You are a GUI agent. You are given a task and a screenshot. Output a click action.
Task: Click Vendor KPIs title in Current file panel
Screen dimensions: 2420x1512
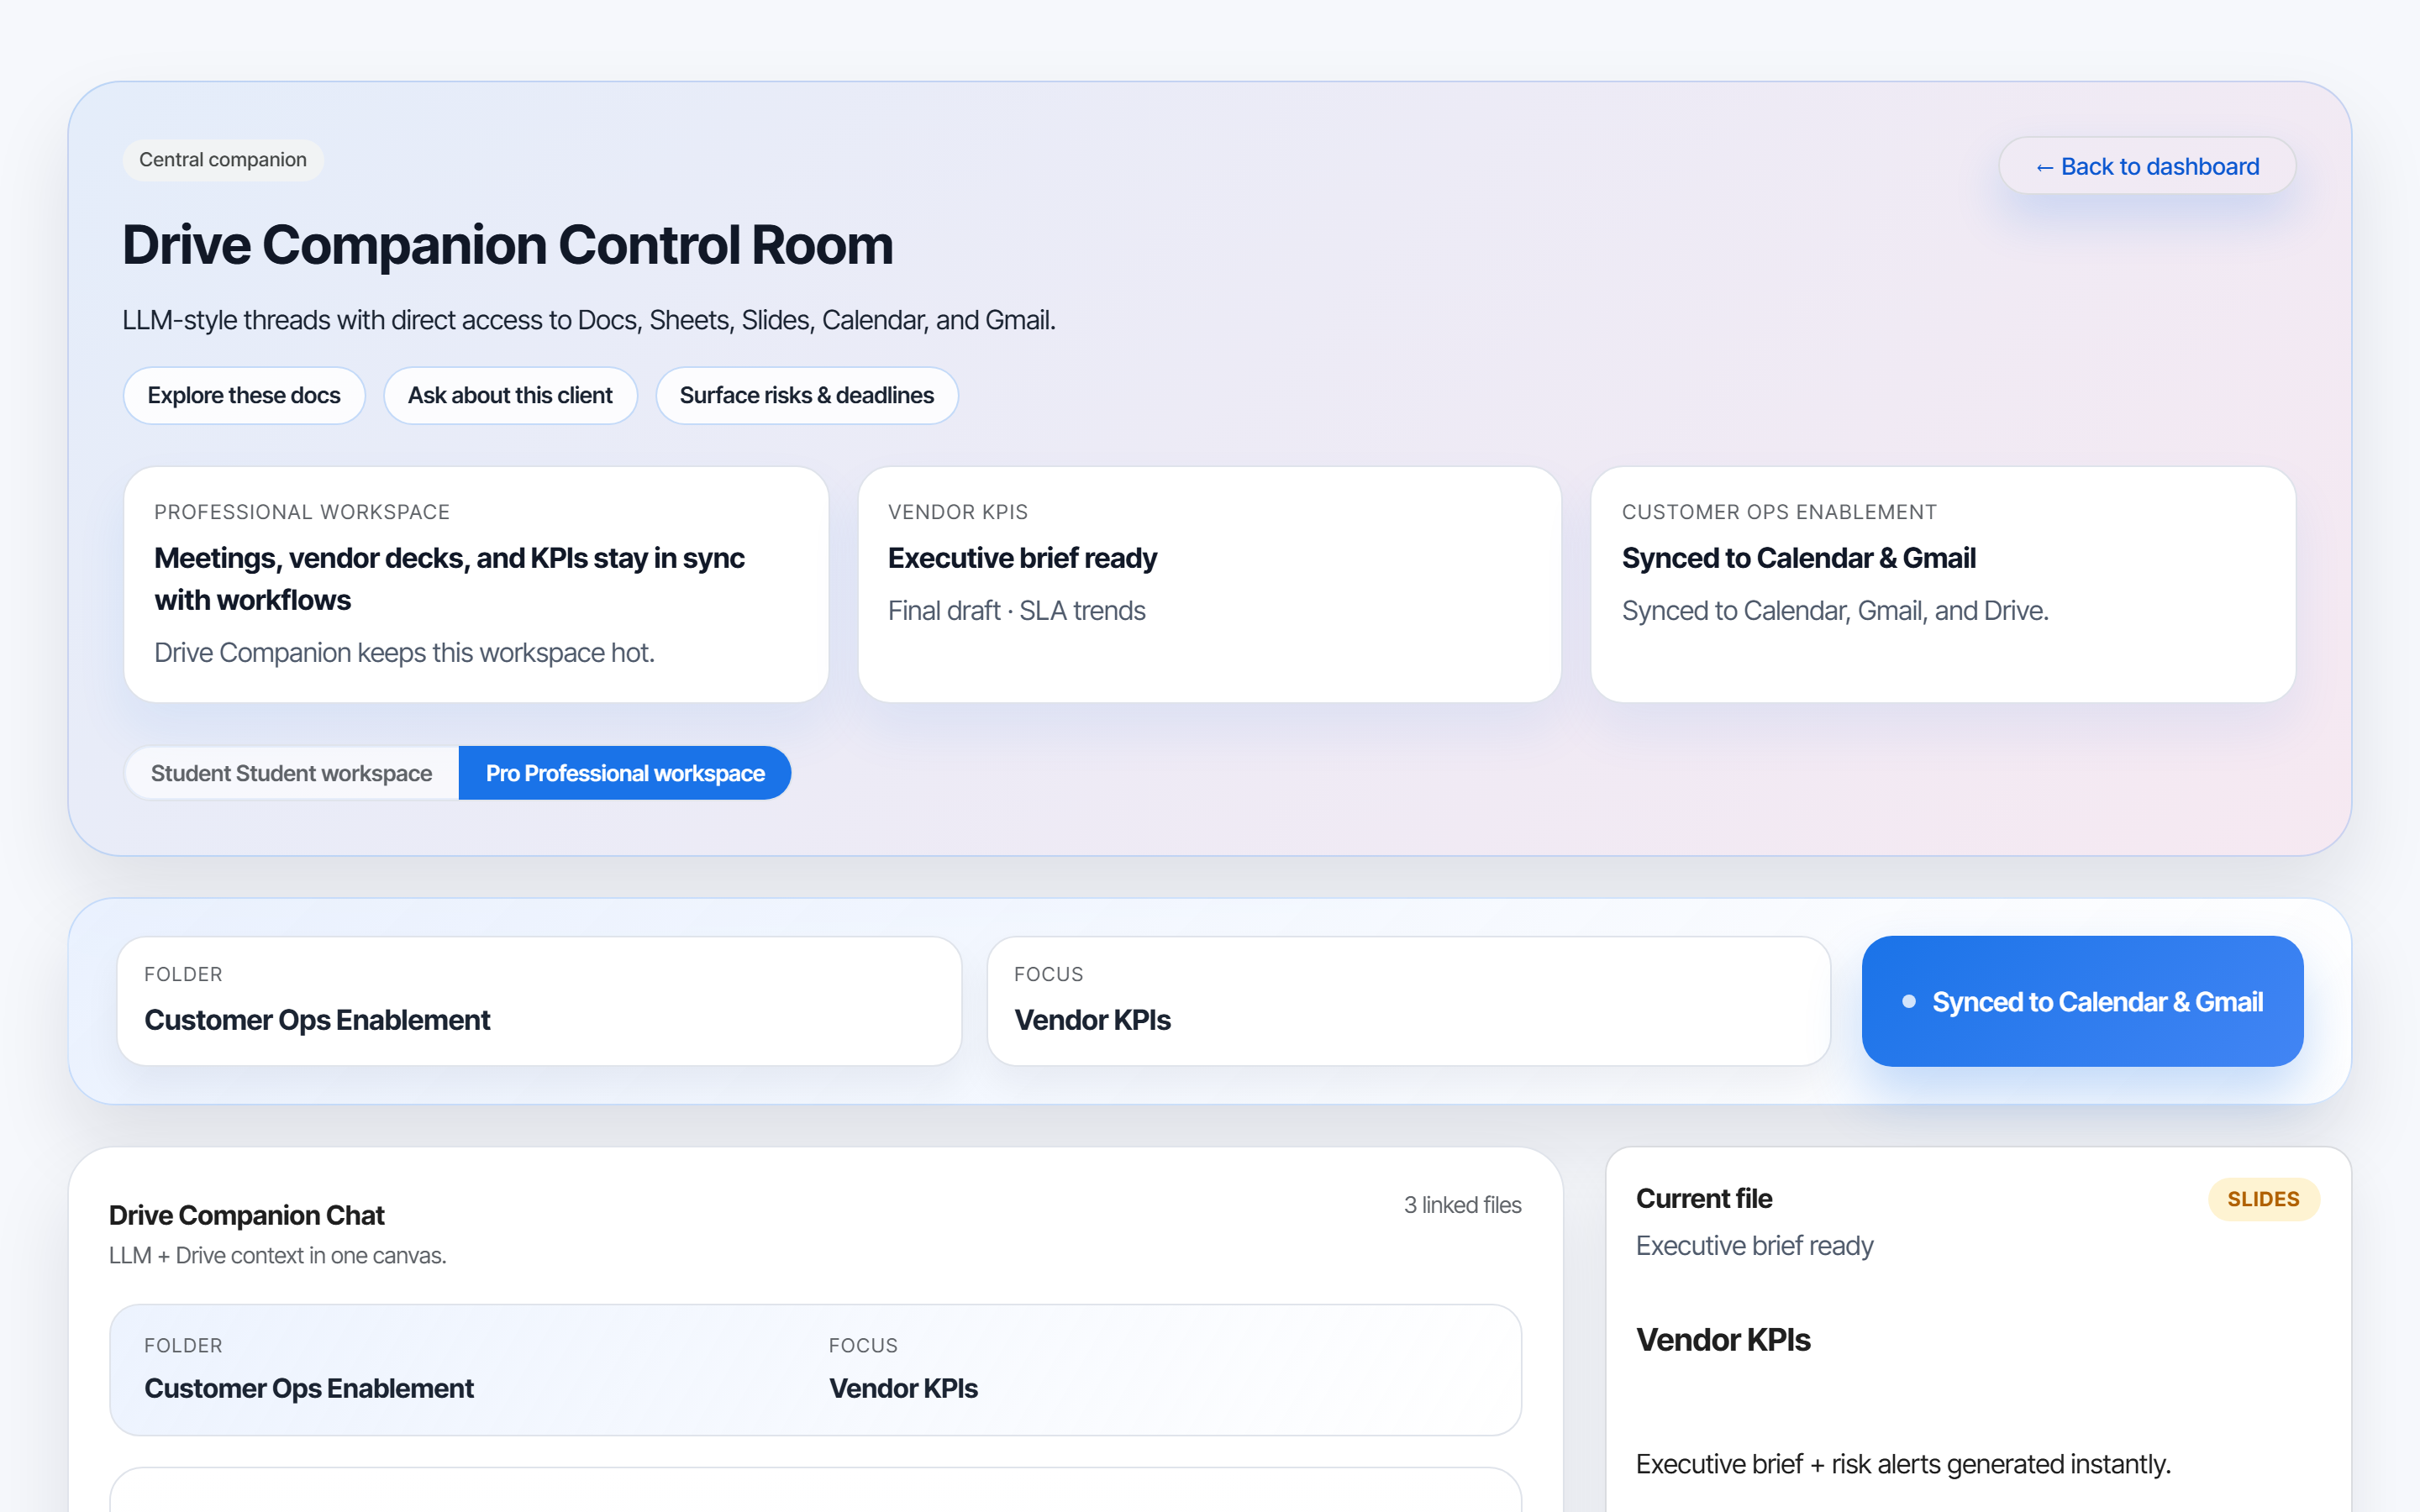tap(1722, 1340)
